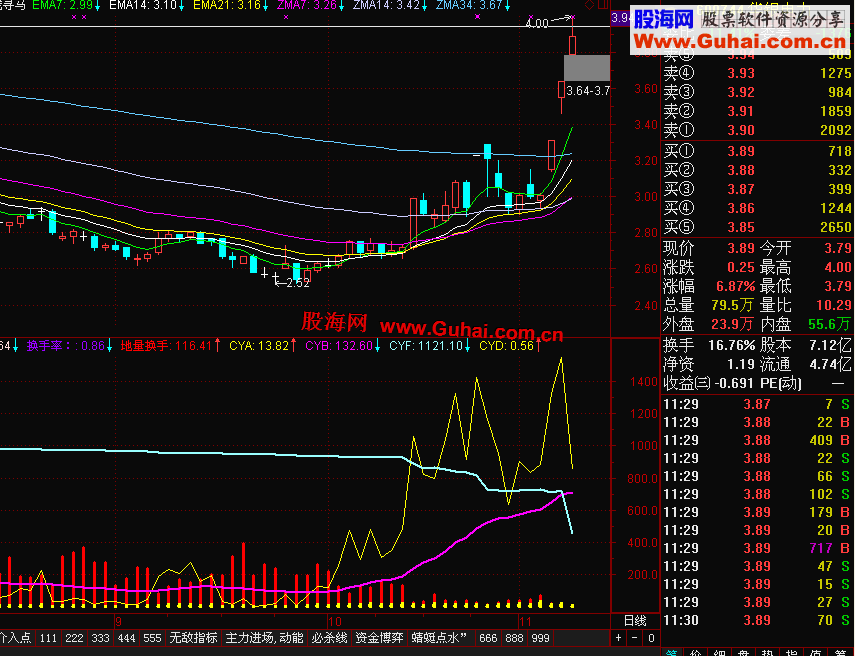Switch to the 444 indicator tab
Screen dimensions: 855x656
[127, 637]
